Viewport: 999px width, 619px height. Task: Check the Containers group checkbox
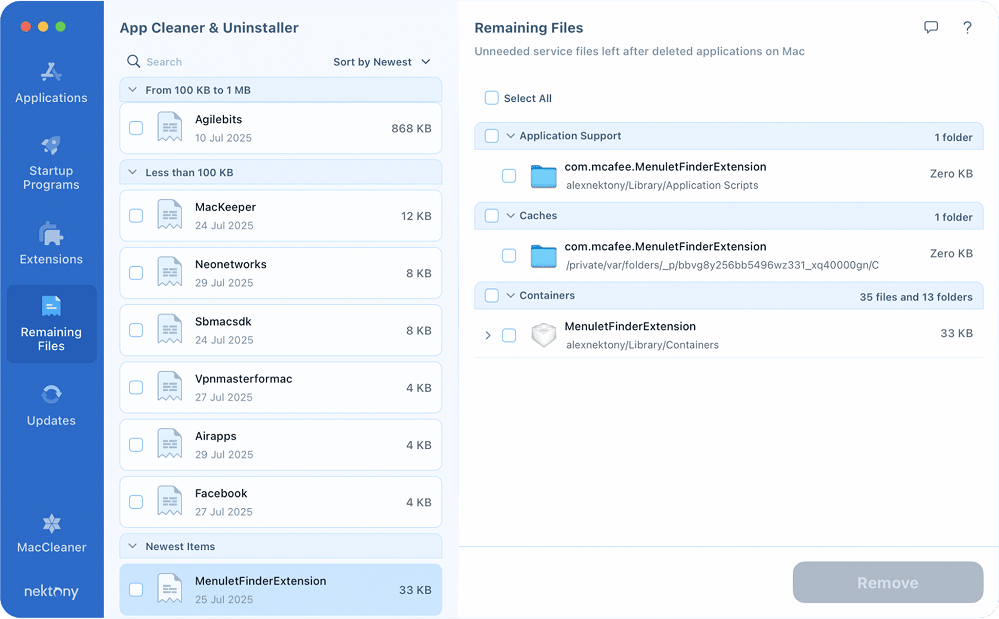point(491,295)
